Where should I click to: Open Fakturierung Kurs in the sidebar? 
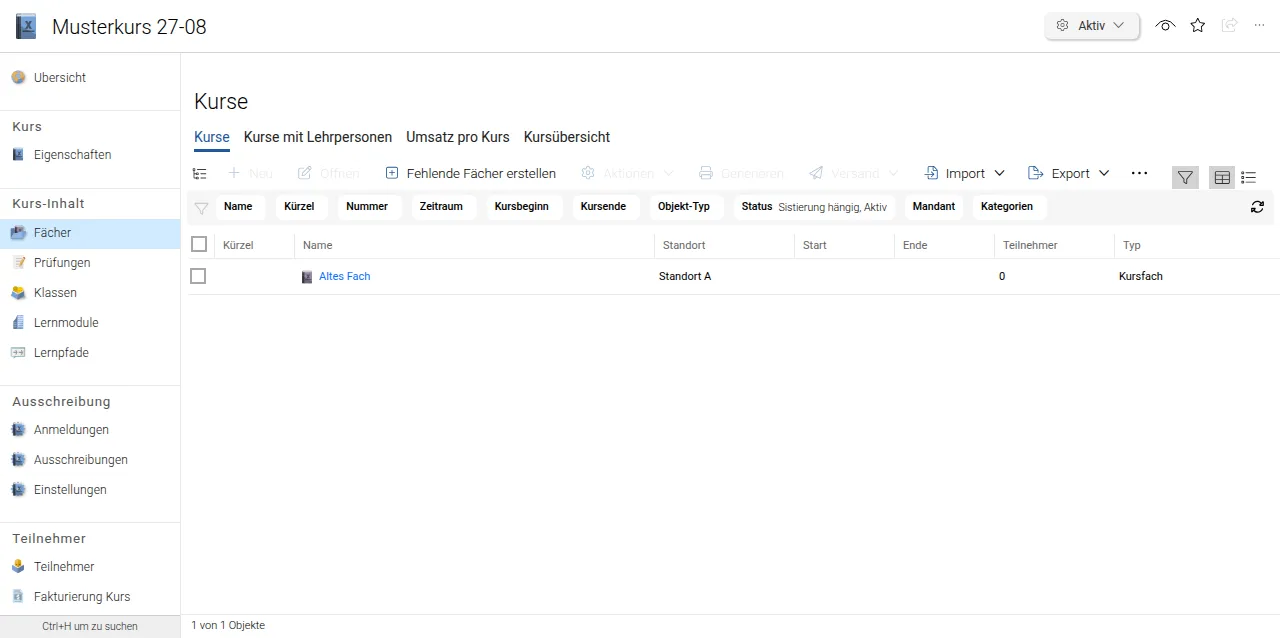pos(90,597)
